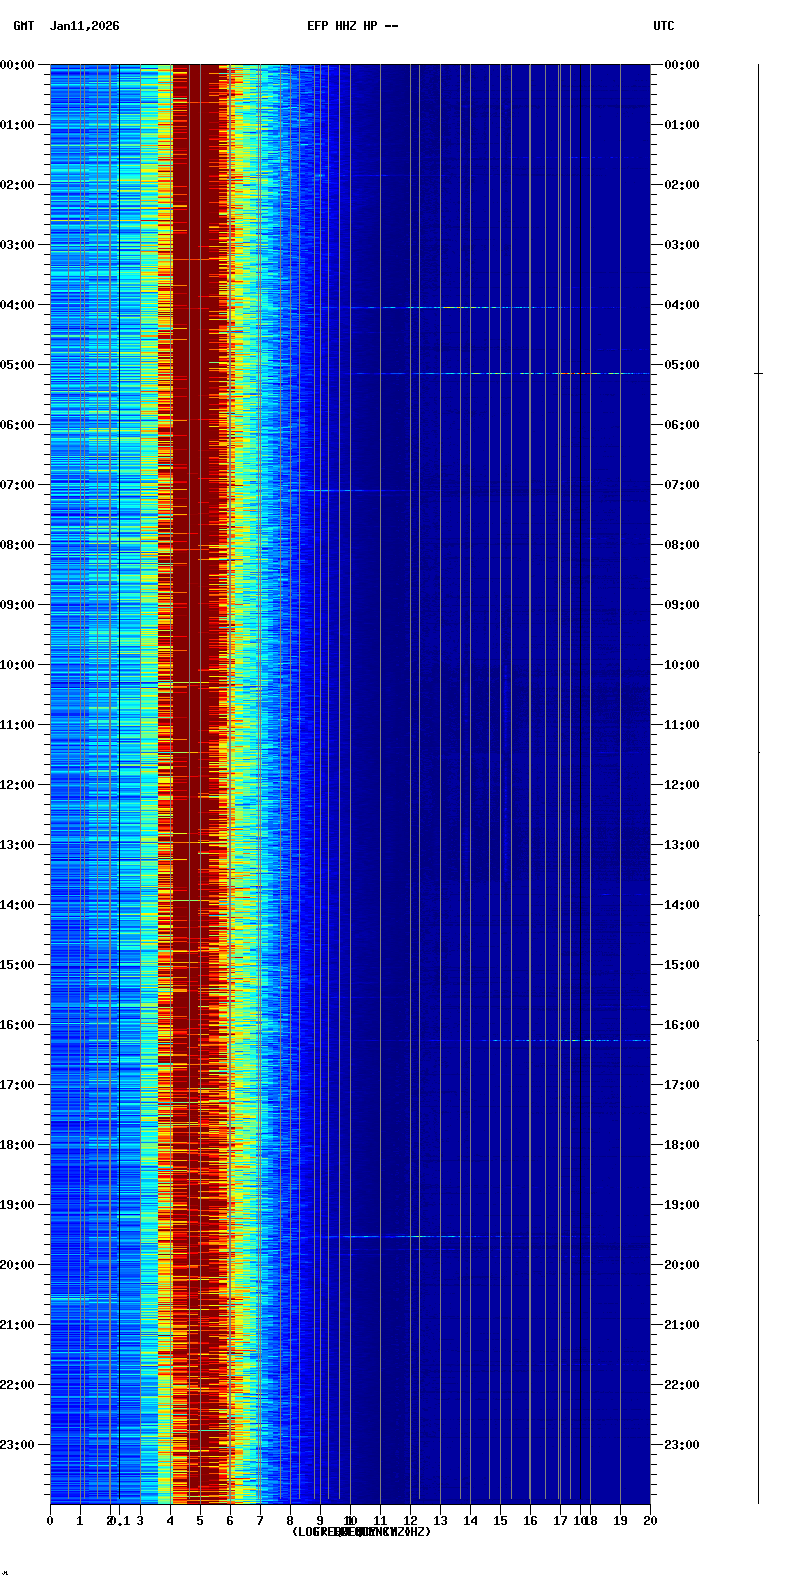
Task: Click the 15 Hz frequency axis tick label
Action: pyautogui.click(x=500, y=1521)
